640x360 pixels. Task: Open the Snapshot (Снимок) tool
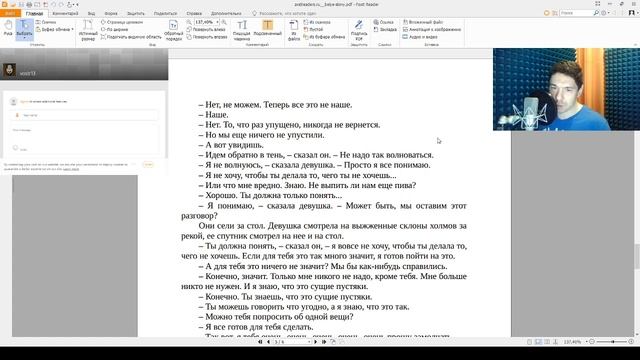pos(46,22)
